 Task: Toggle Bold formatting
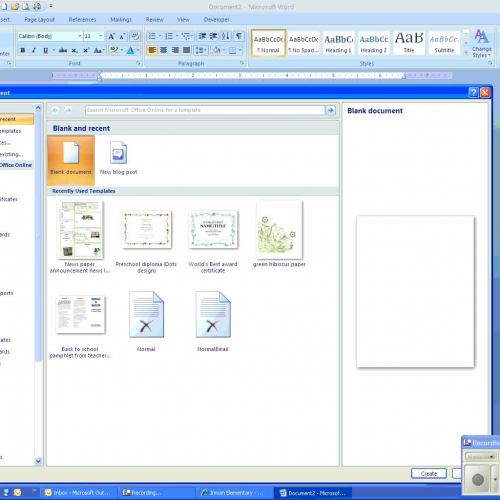pos(23,50)
